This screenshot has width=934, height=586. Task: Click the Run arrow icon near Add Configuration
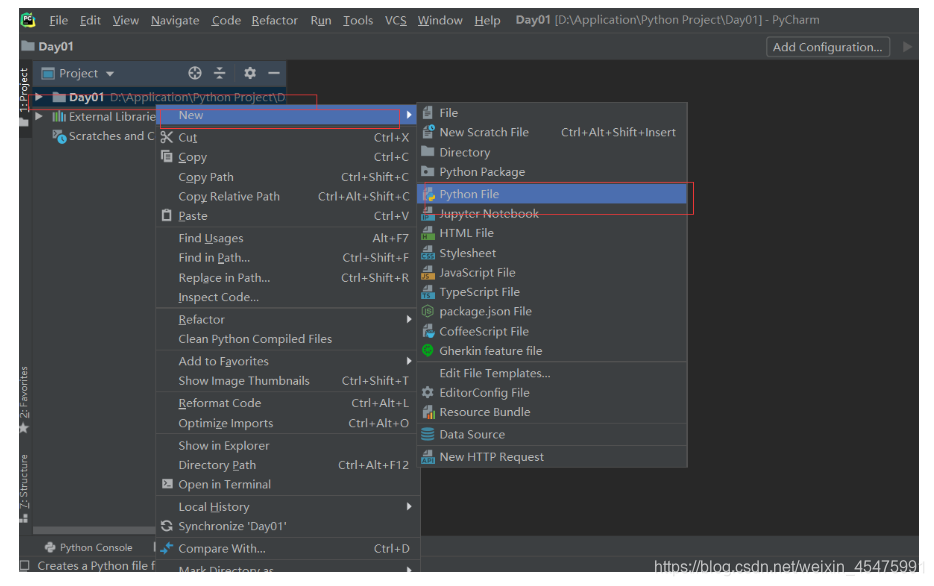click(x=907, y=46)
